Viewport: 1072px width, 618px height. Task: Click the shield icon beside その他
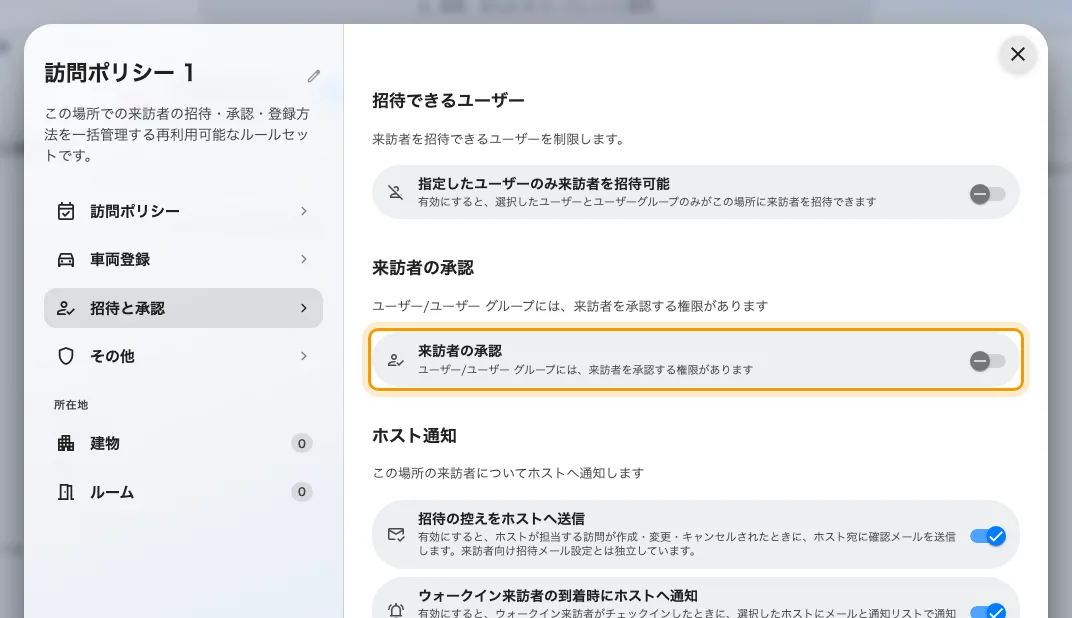66,356
